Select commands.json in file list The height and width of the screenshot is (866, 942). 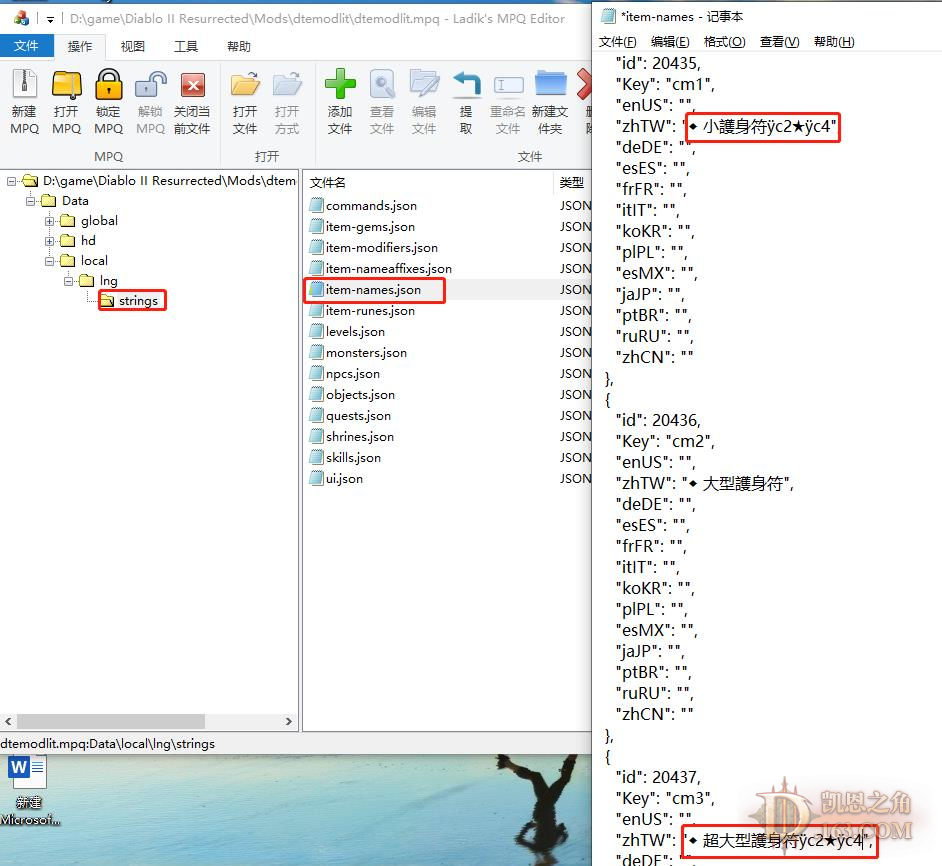click(371, 206)
